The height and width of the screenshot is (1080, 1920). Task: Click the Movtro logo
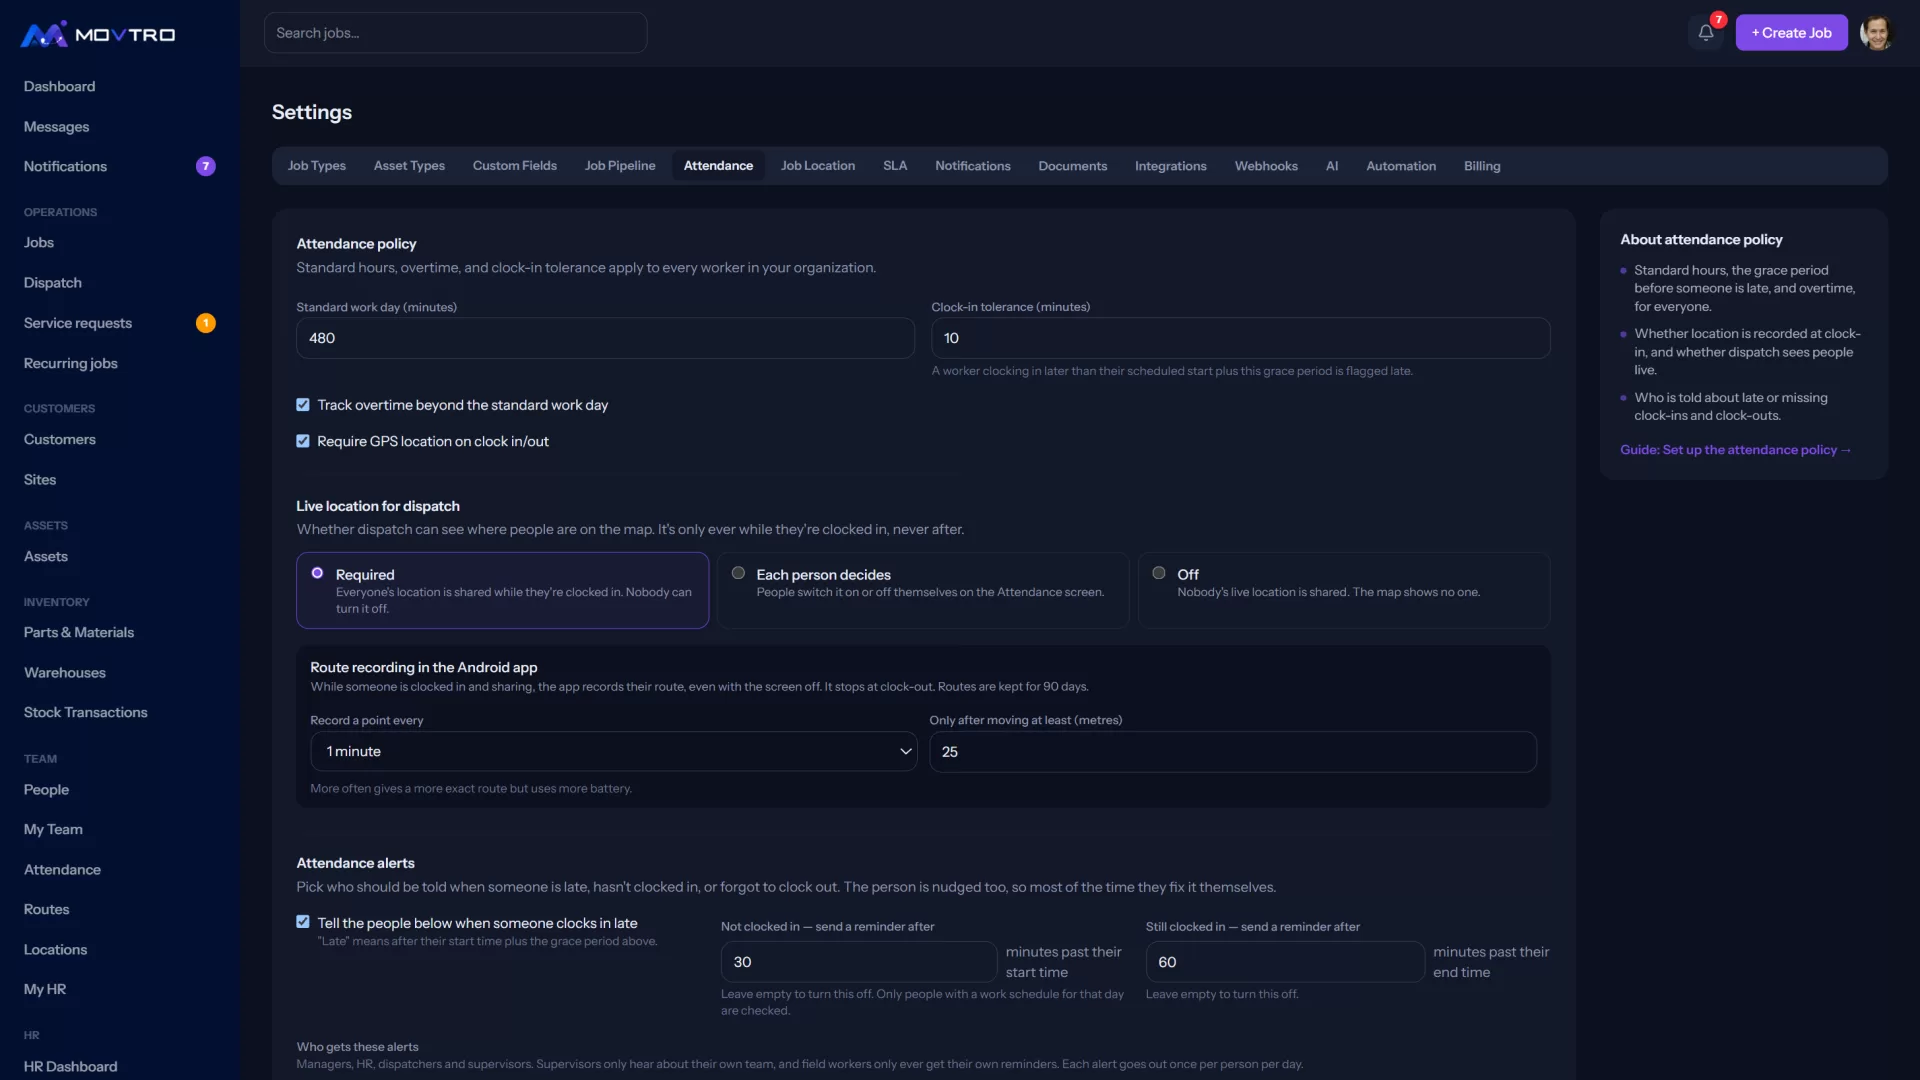98,34
